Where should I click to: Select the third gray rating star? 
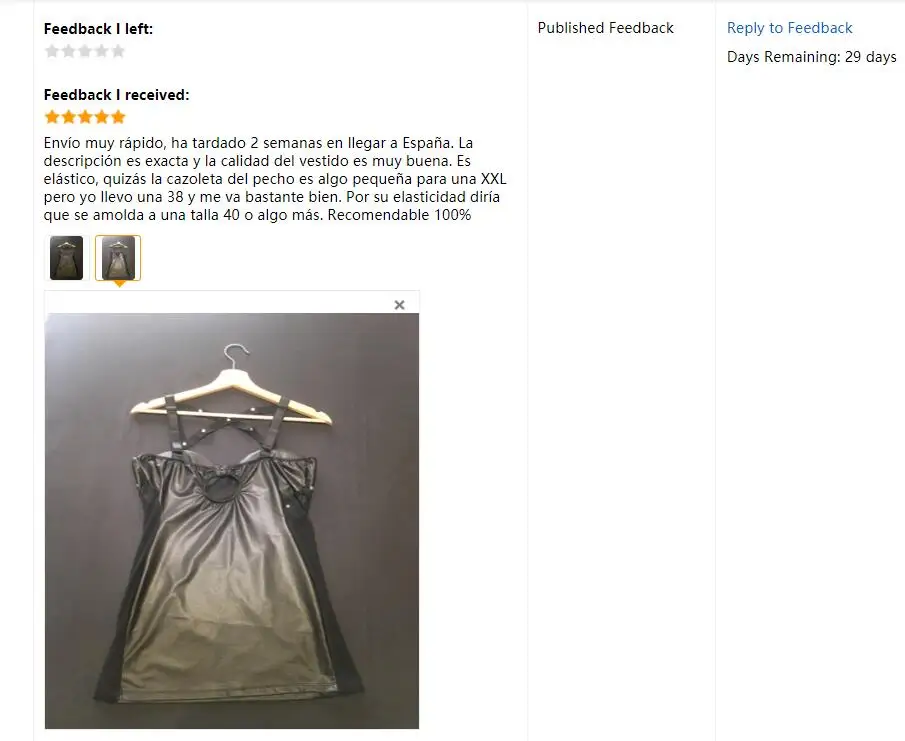coord(85,51)
